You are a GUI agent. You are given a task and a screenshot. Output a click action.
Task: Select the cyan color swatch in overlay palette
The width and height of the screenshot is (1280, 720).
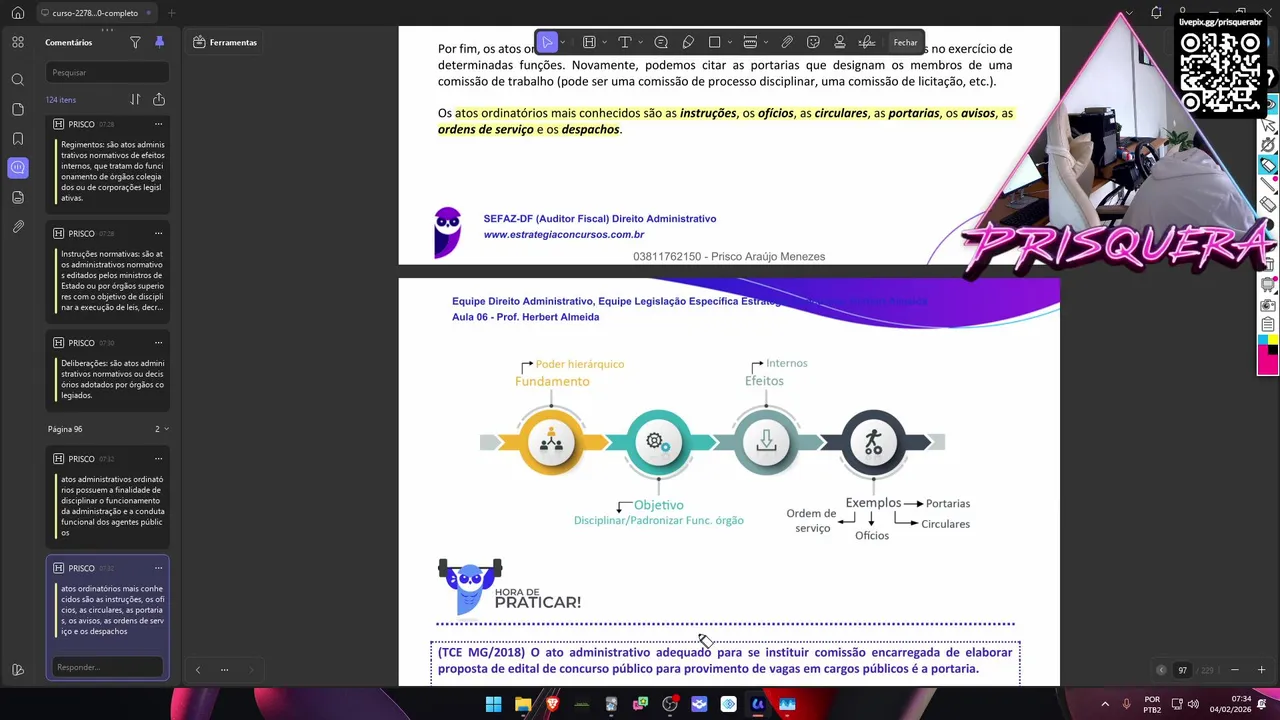pos(1263,341)
